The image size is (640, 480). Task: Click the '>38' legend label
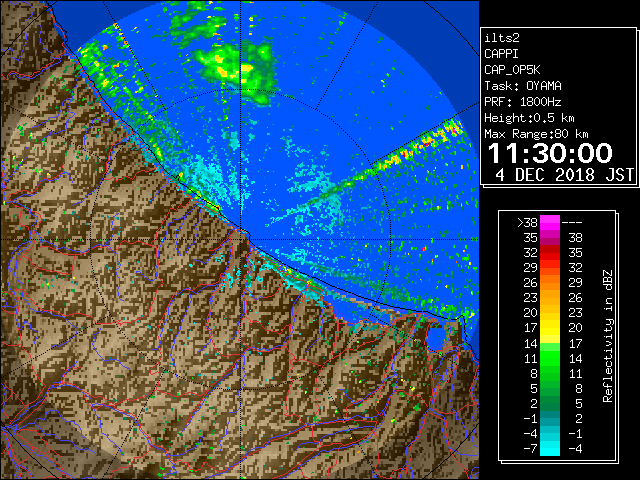[x=527, y=222]
